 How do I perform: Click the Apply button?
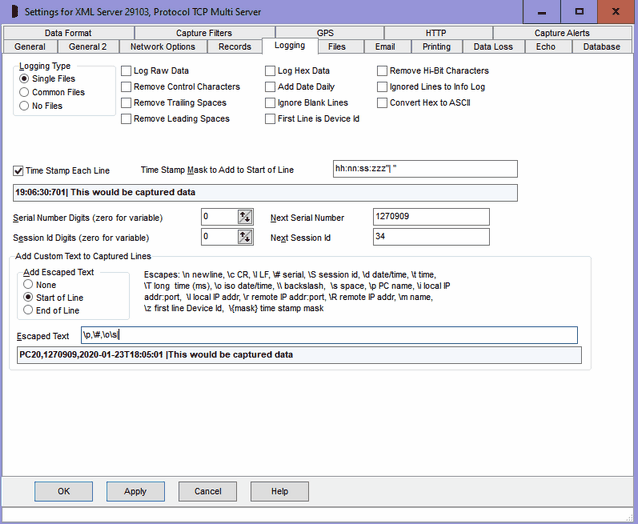[135, 491]
